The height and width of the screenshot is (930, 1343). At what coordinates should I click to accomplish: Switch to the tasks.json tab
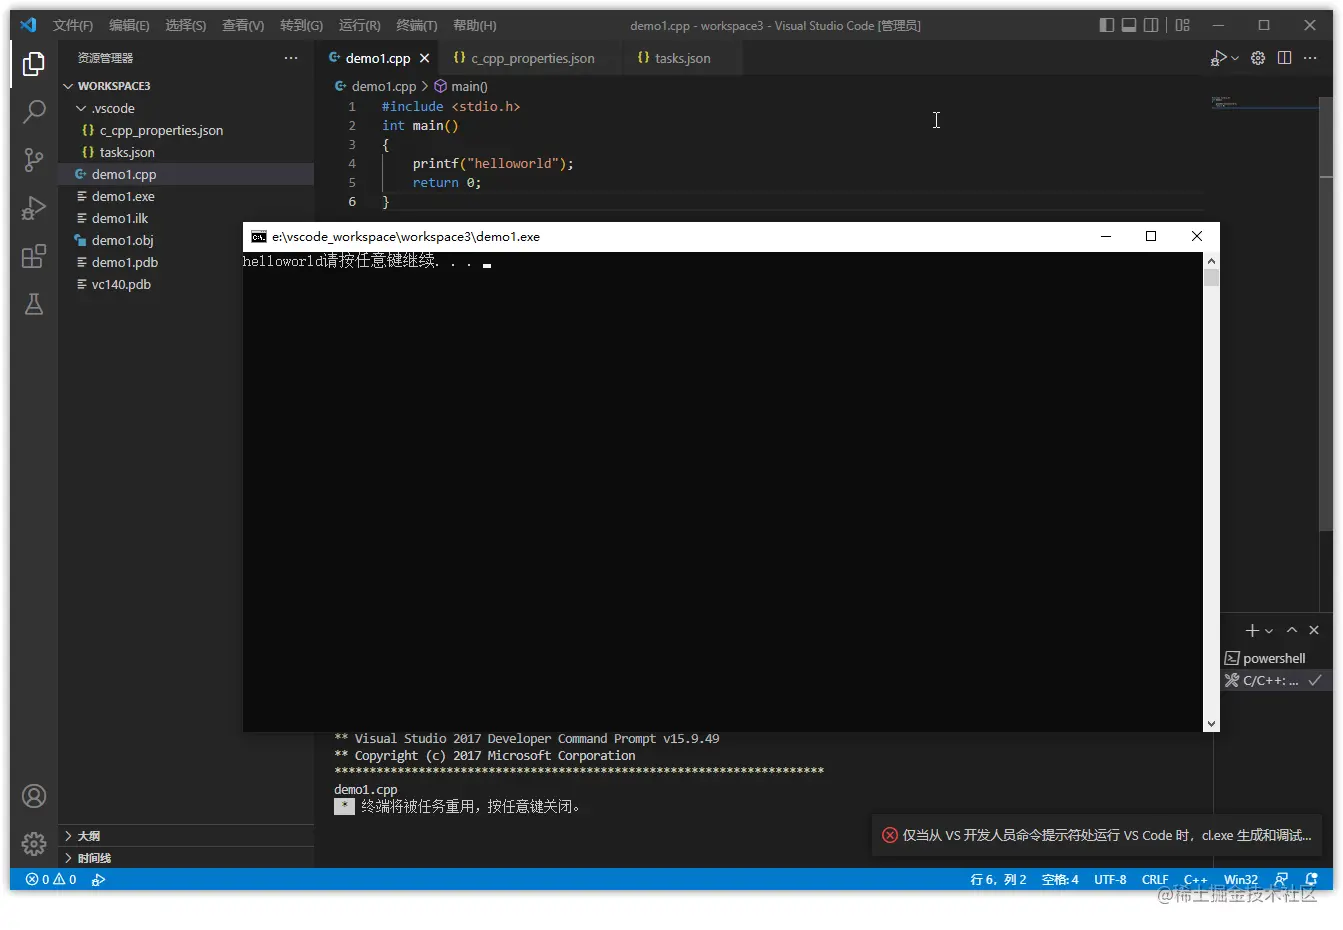[x=683, y=58]
